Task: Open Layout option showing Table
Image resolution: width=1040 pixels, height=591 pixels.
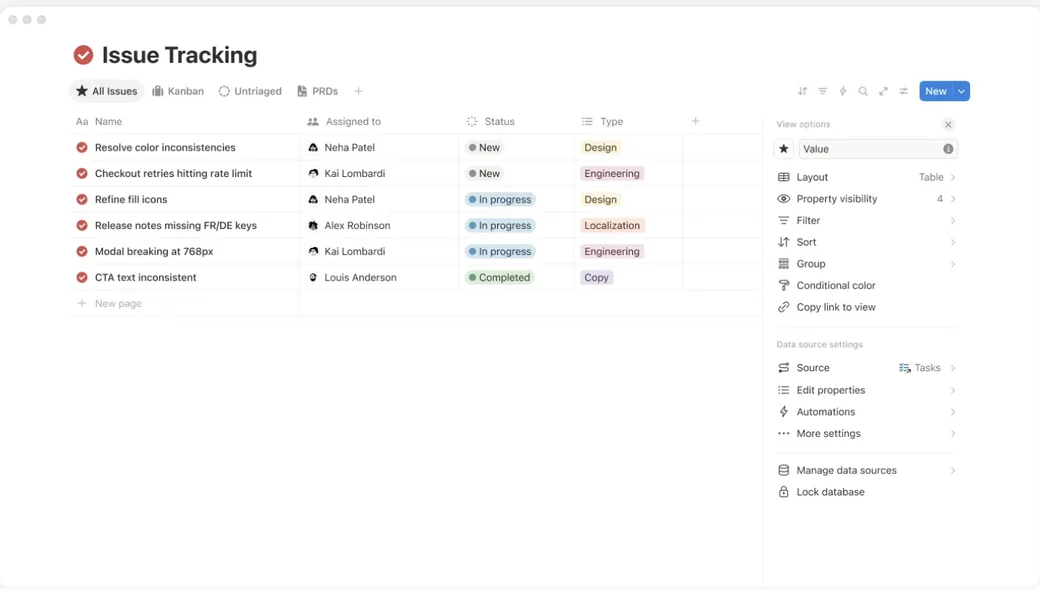Action: [x=866, y=177]
